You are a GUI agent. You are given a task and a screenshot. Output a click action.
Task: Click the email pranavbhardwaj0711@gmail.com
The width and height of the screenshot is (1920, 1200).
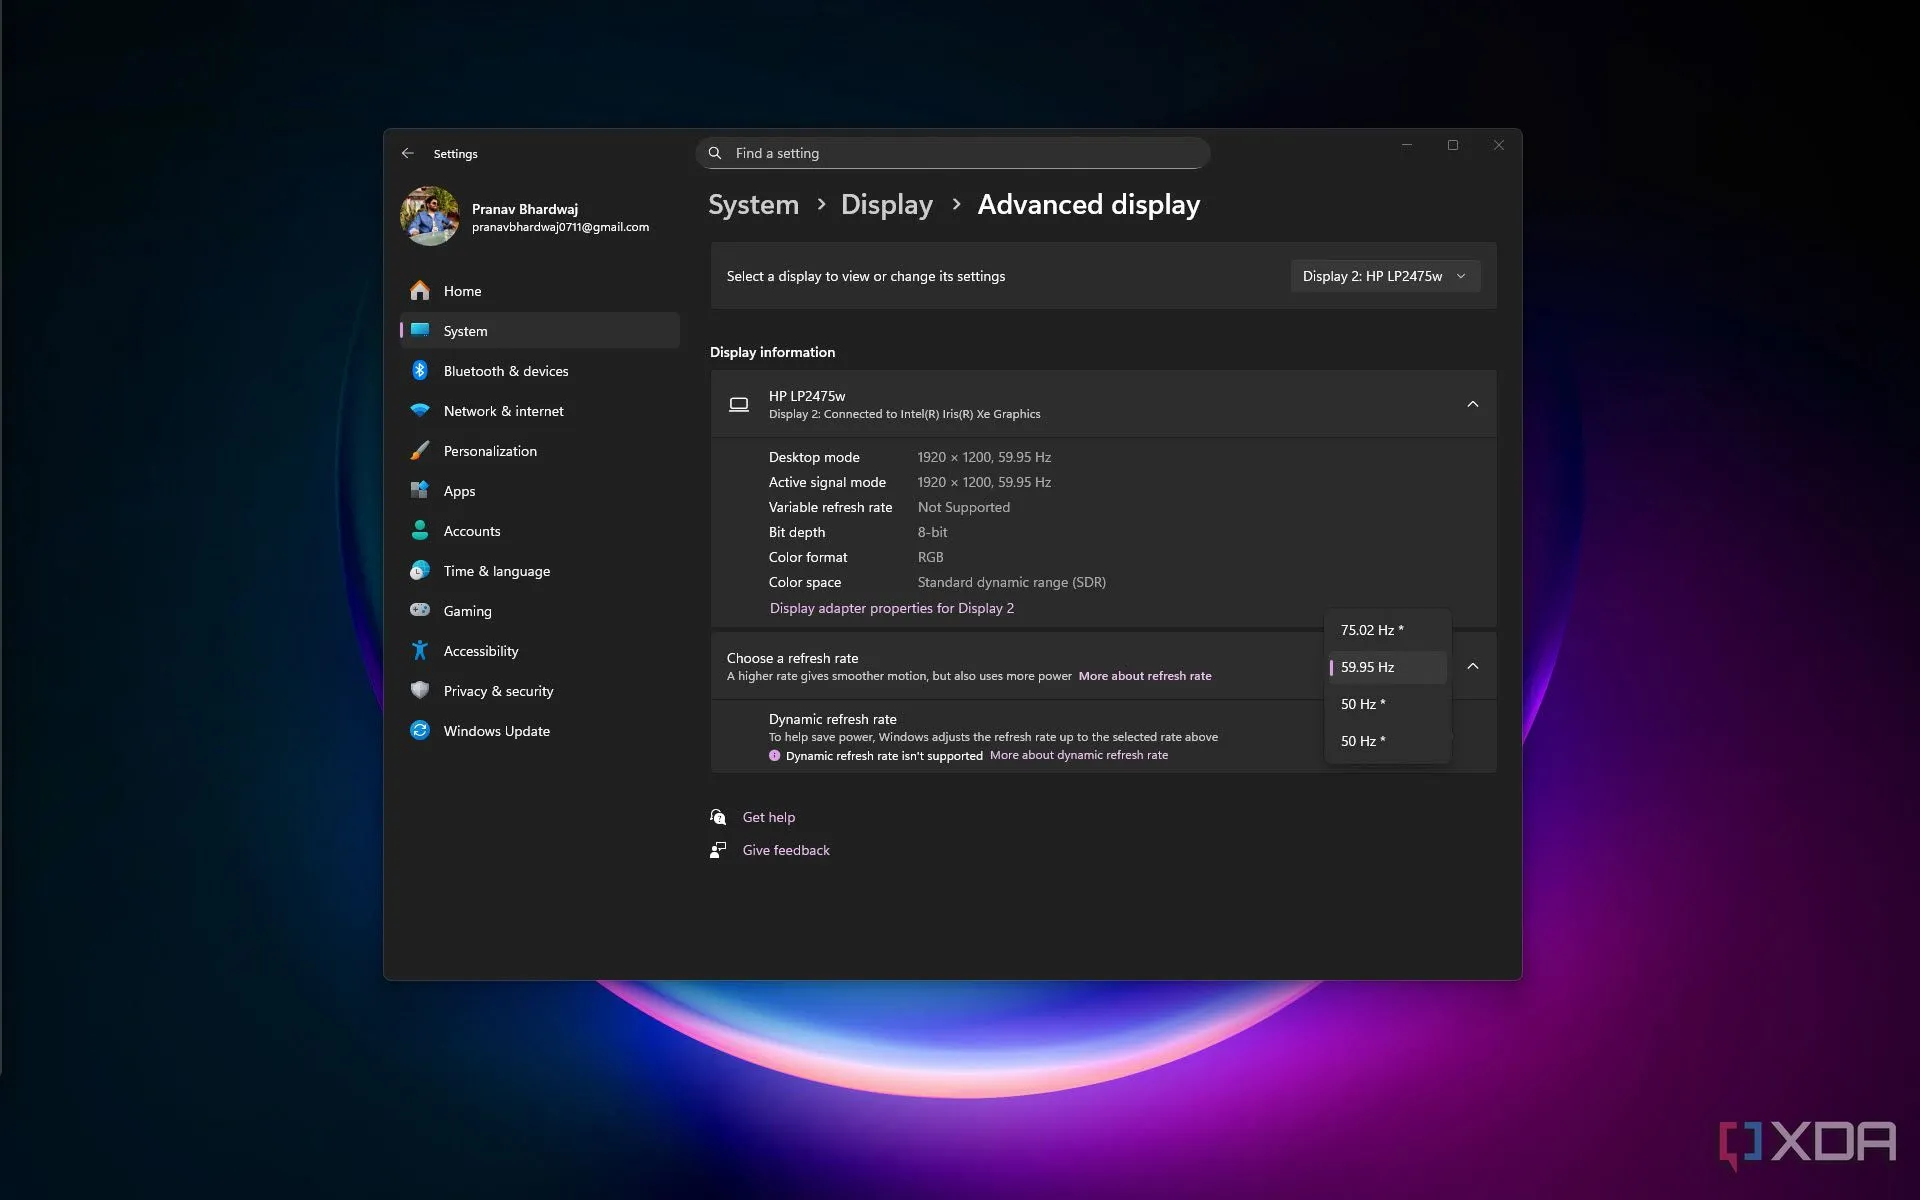coord(560,227)
